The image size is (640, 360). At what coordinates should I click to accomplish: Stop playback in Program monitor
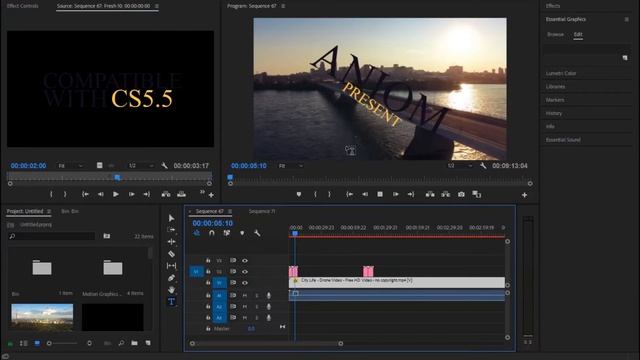[380, 195]
